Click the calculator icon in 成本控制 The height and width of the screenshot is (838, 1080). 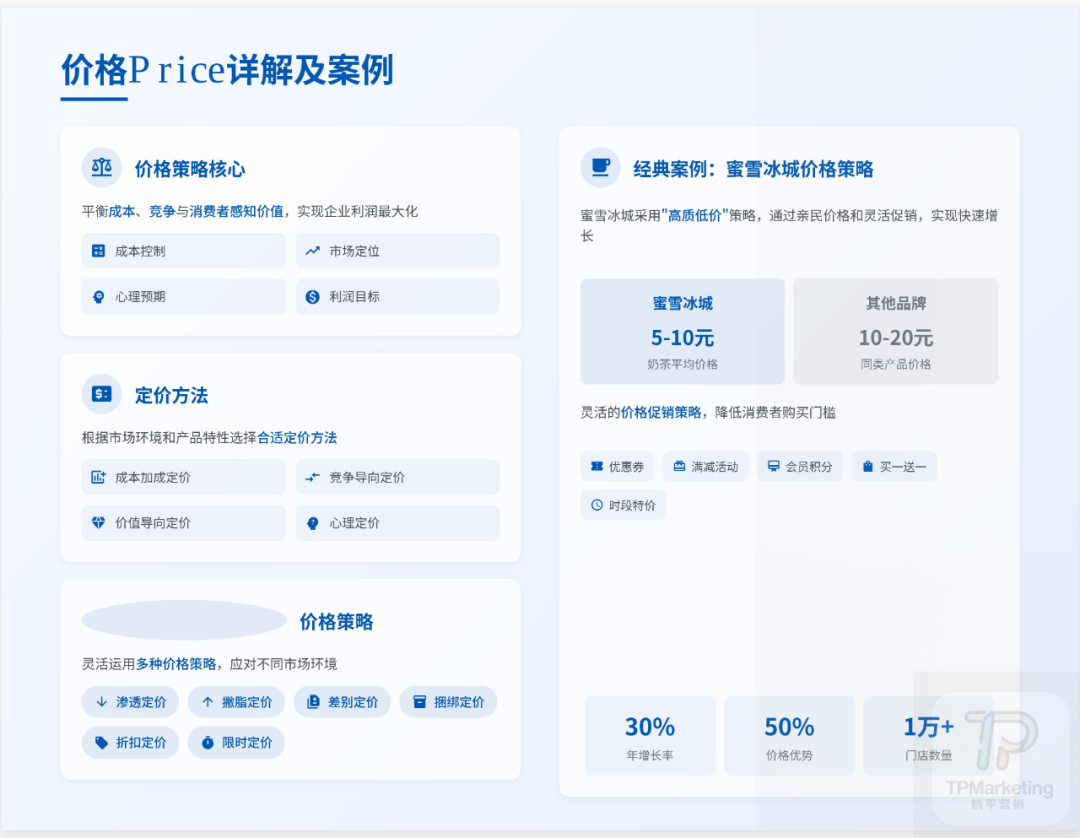(x=98, y=251)
